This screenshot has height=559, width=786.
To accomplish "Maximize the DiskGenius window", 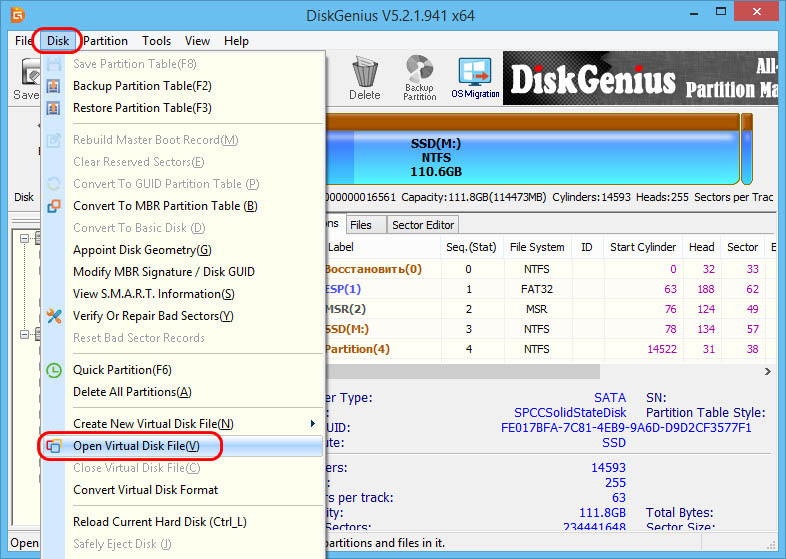I will tap(720, 12).
